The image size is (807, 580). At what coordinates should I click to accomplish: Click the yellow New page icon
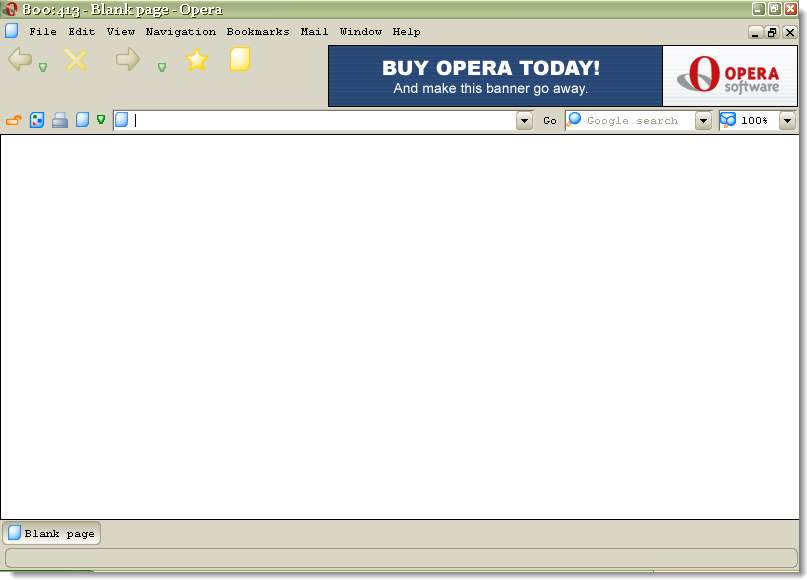[x=240, y=59]
